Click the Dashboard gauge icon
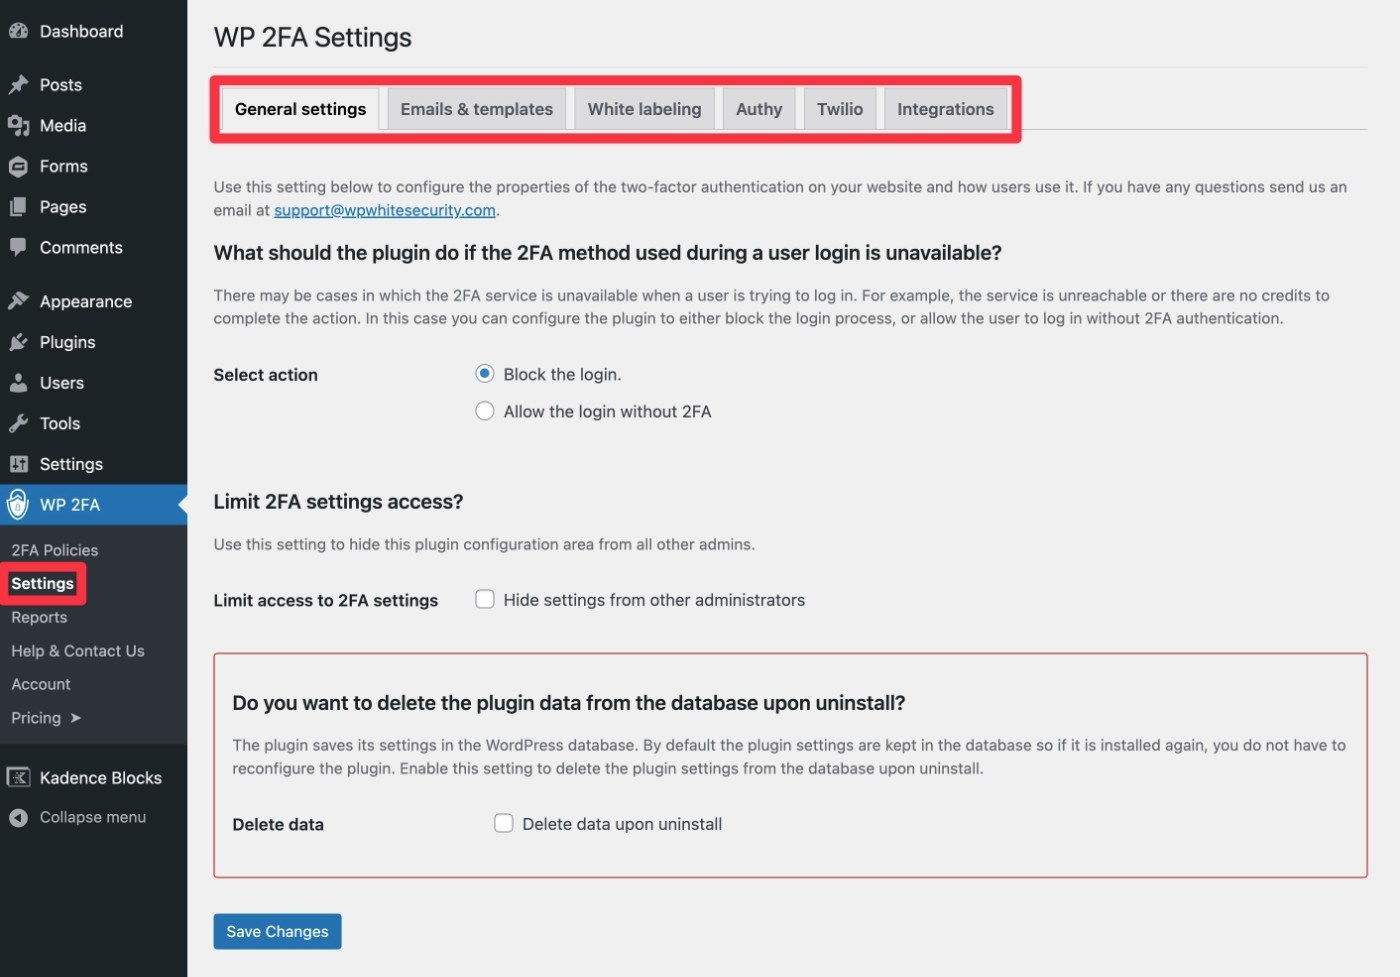Viewport: 1400px width, 977px height. (18, 31)
